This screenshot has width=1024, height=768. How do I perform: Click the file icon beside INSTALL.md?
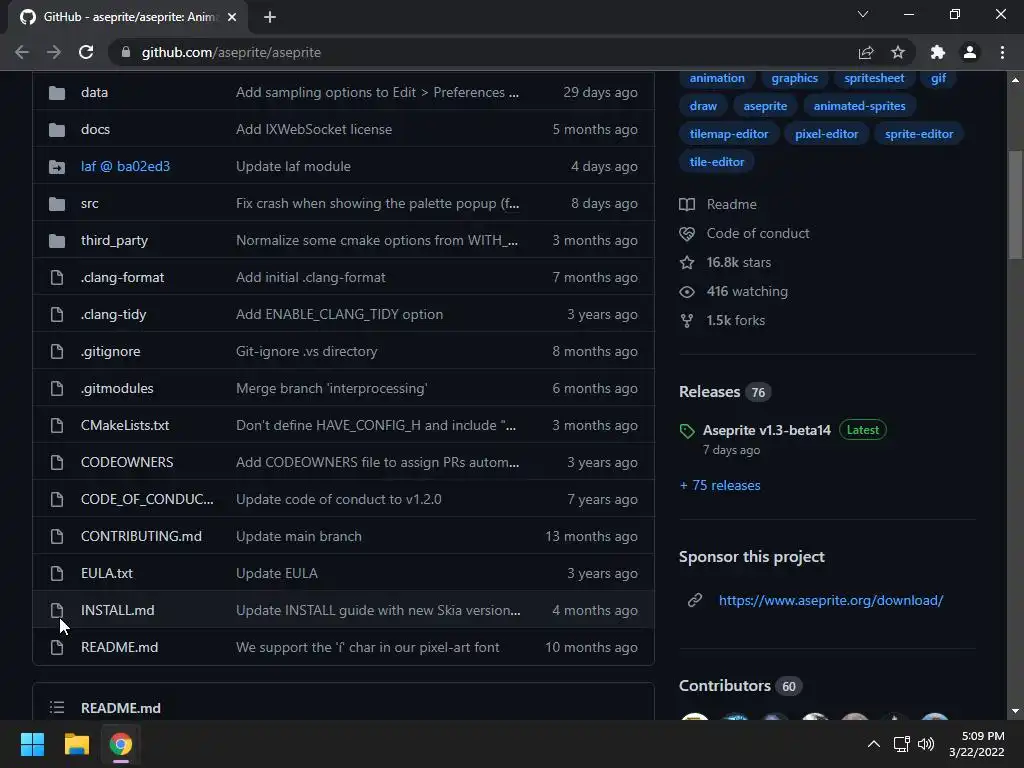[57, 610]
